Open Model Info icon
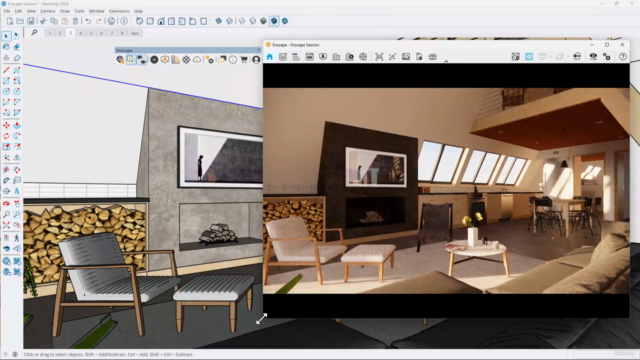 124,21
